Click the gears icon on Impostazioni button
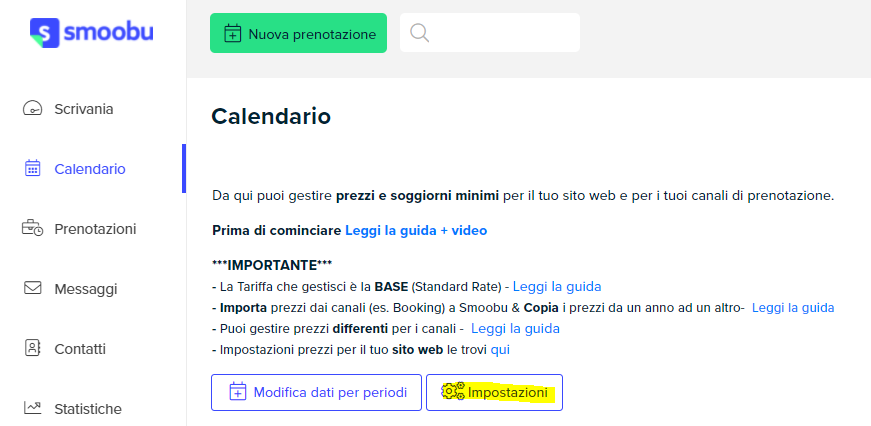 (x=453, y=391)
